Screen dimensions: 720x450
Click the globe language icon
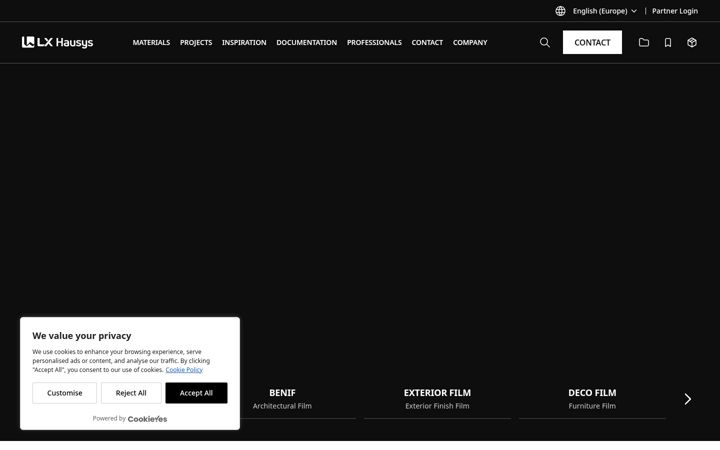coord(560,11)
